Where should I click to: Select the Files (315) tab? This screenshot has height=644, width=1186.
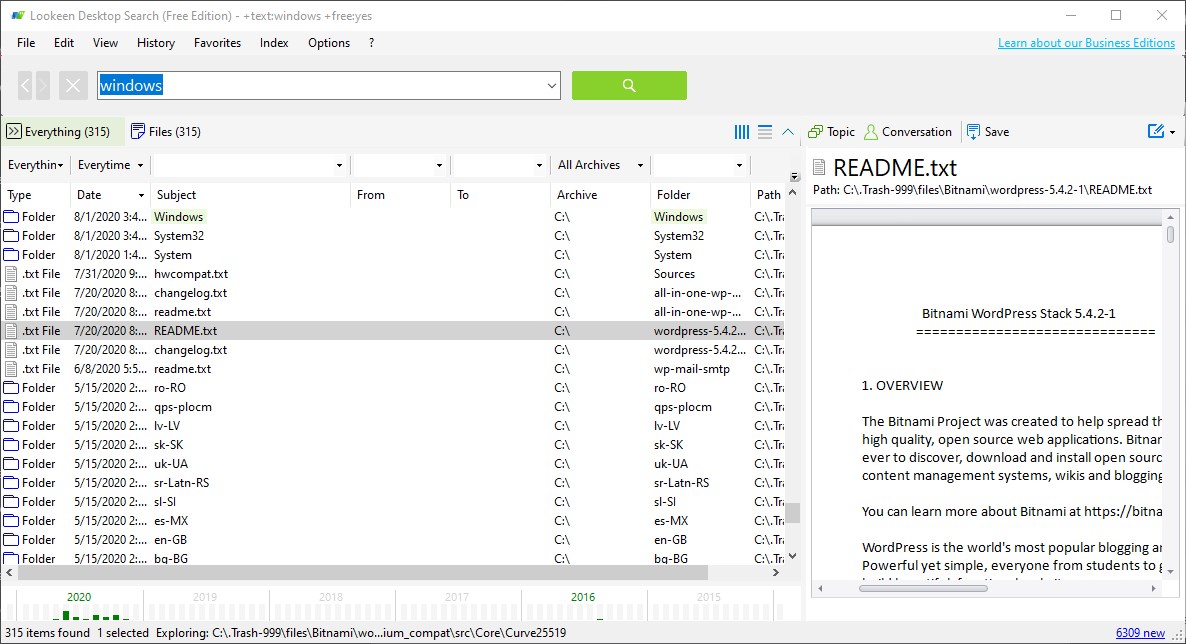166,132
